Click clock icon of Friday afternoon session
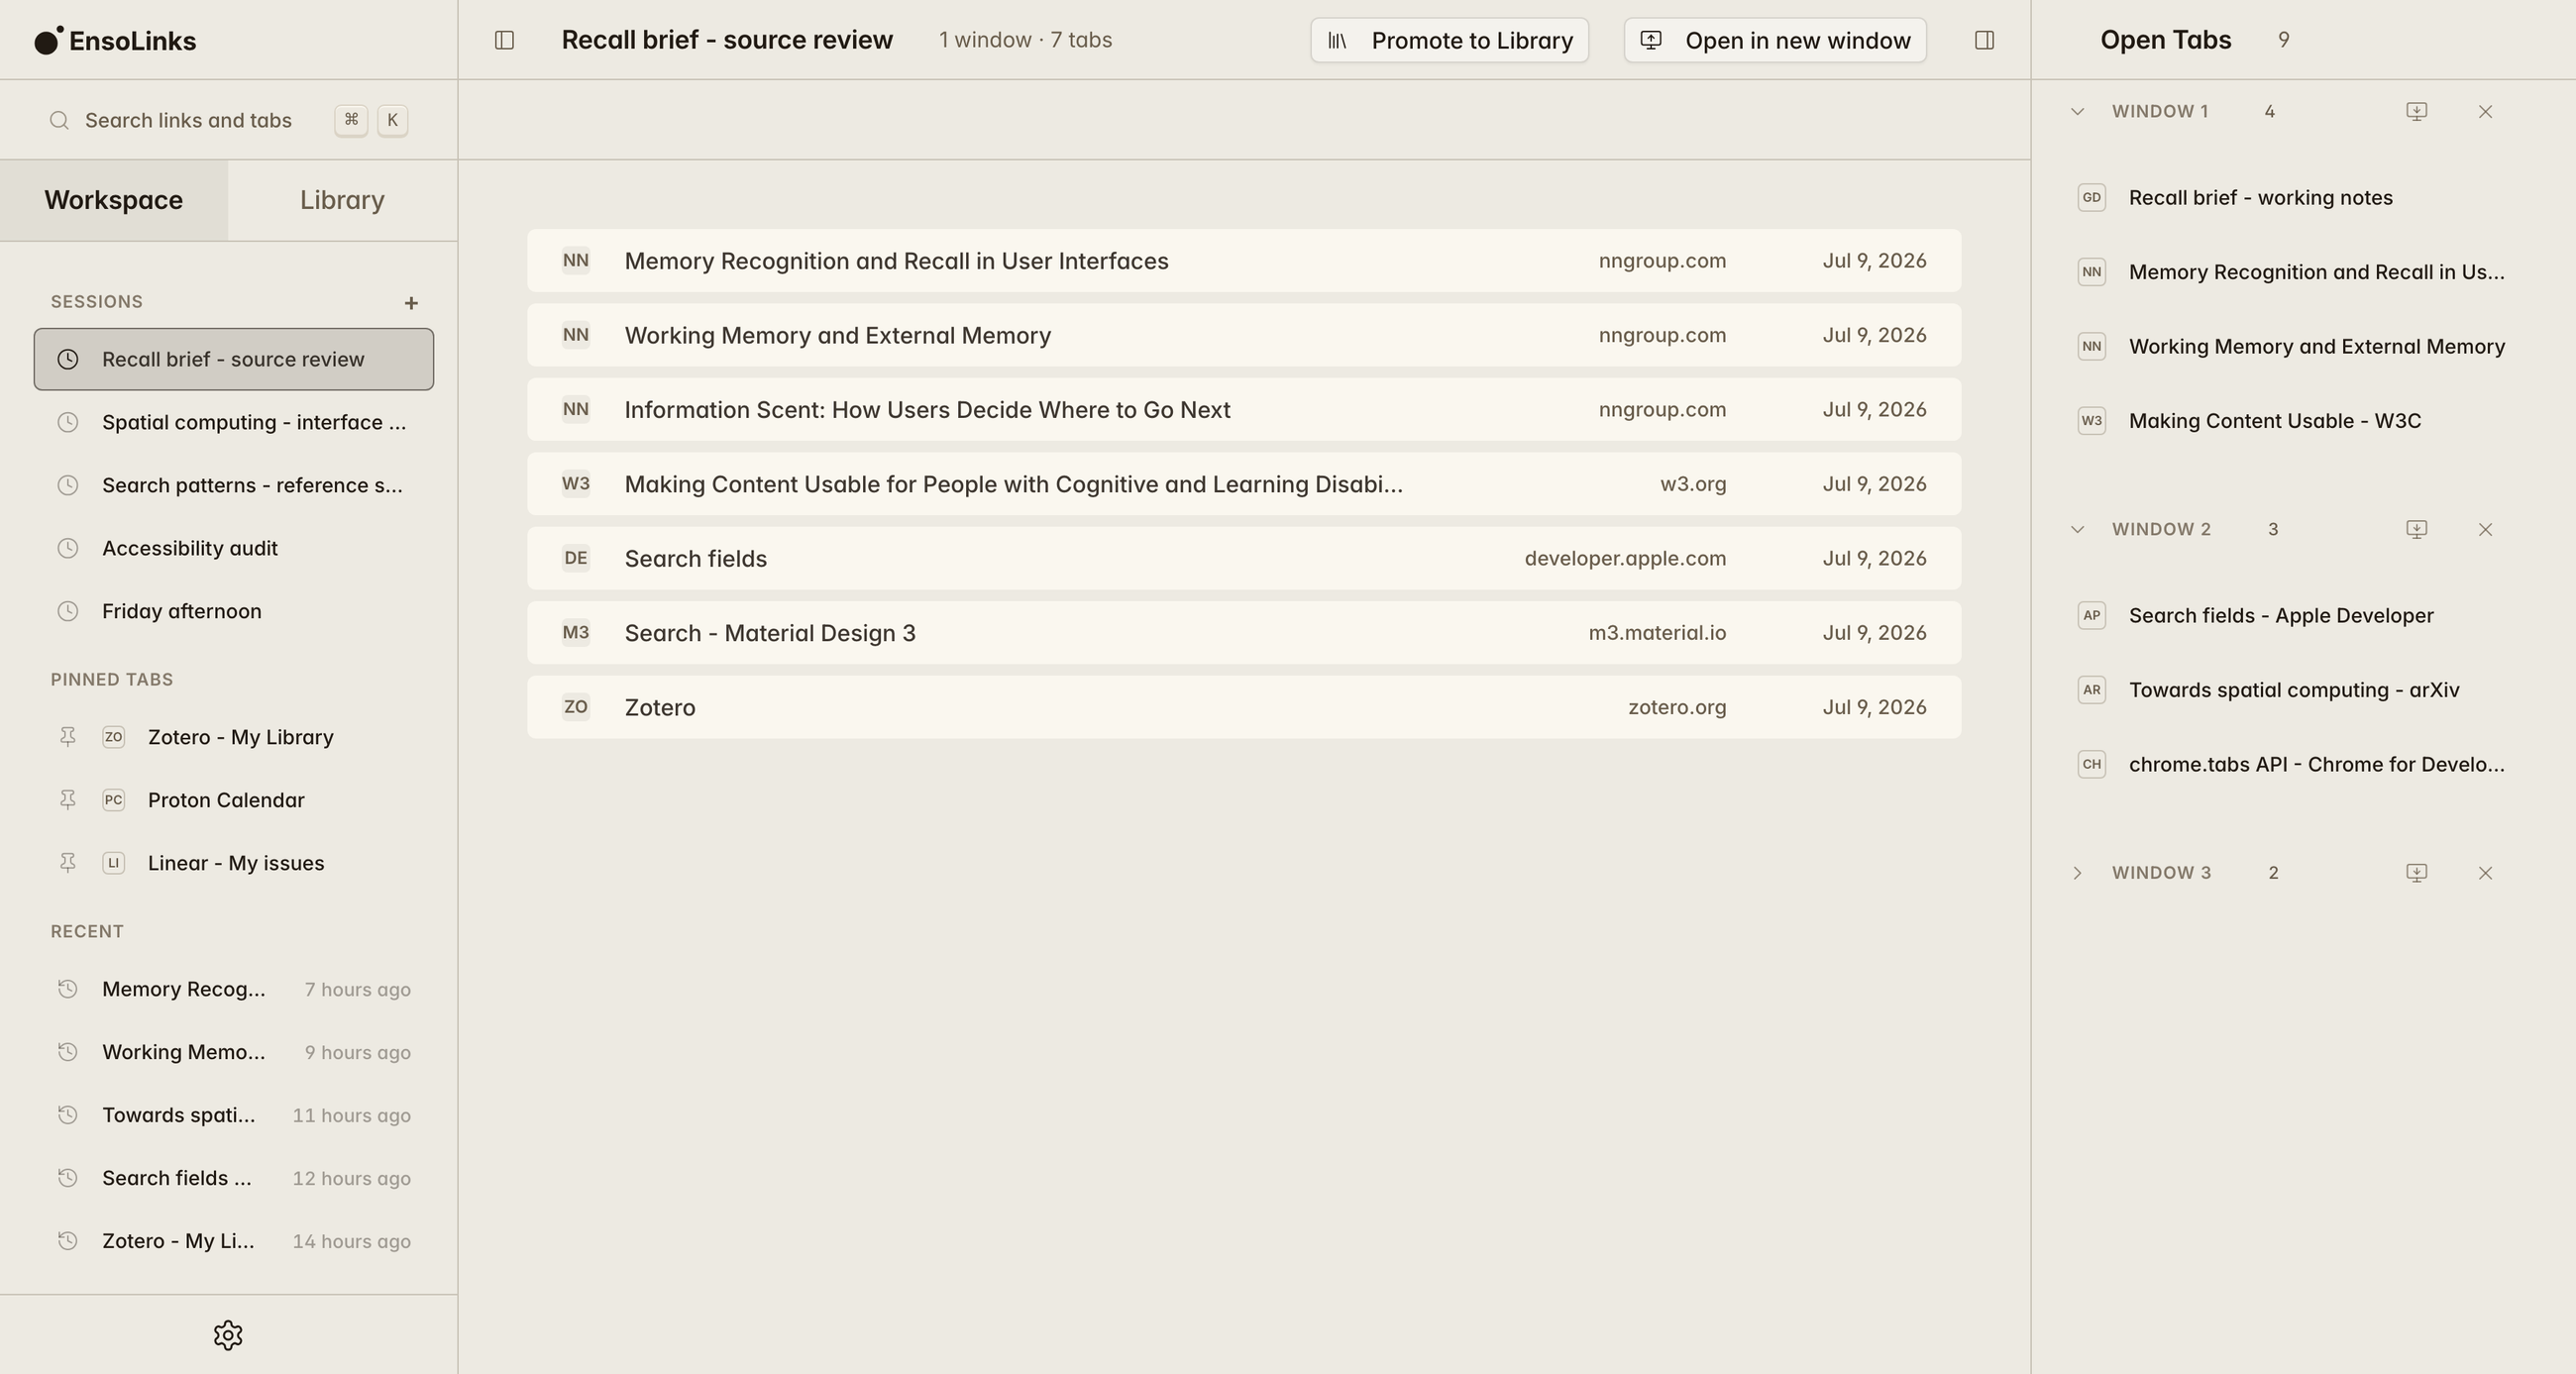 click(x=67, y=611)
